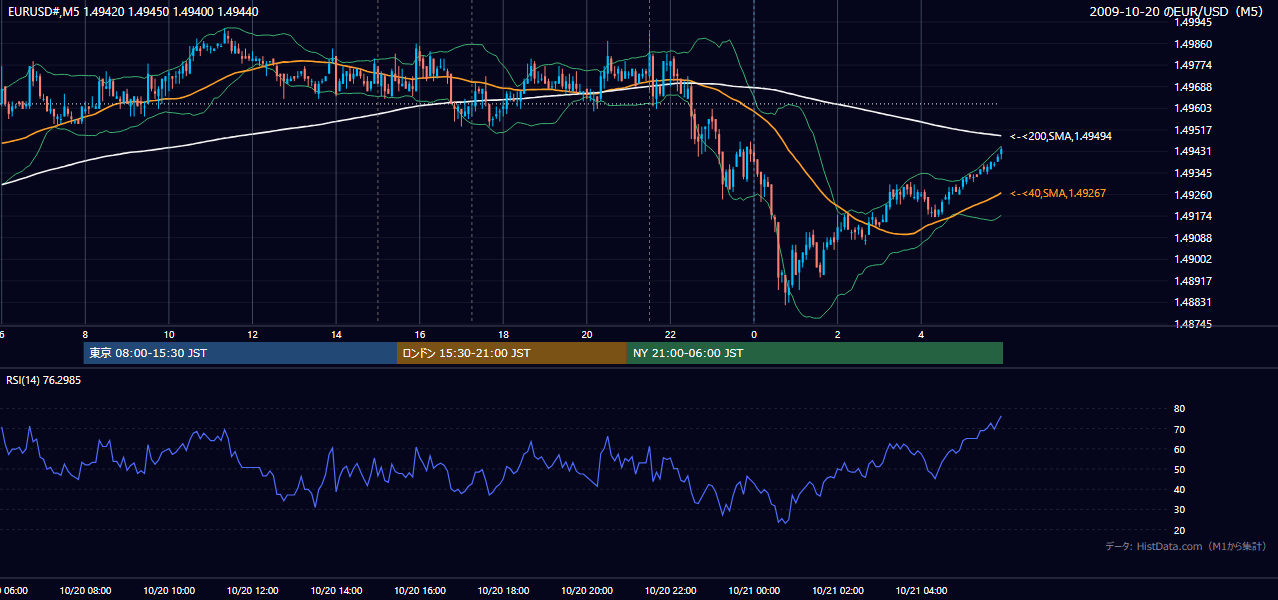Click the RSI scale value 40
1278x600 pixels.
click(x=1180, y=490)
